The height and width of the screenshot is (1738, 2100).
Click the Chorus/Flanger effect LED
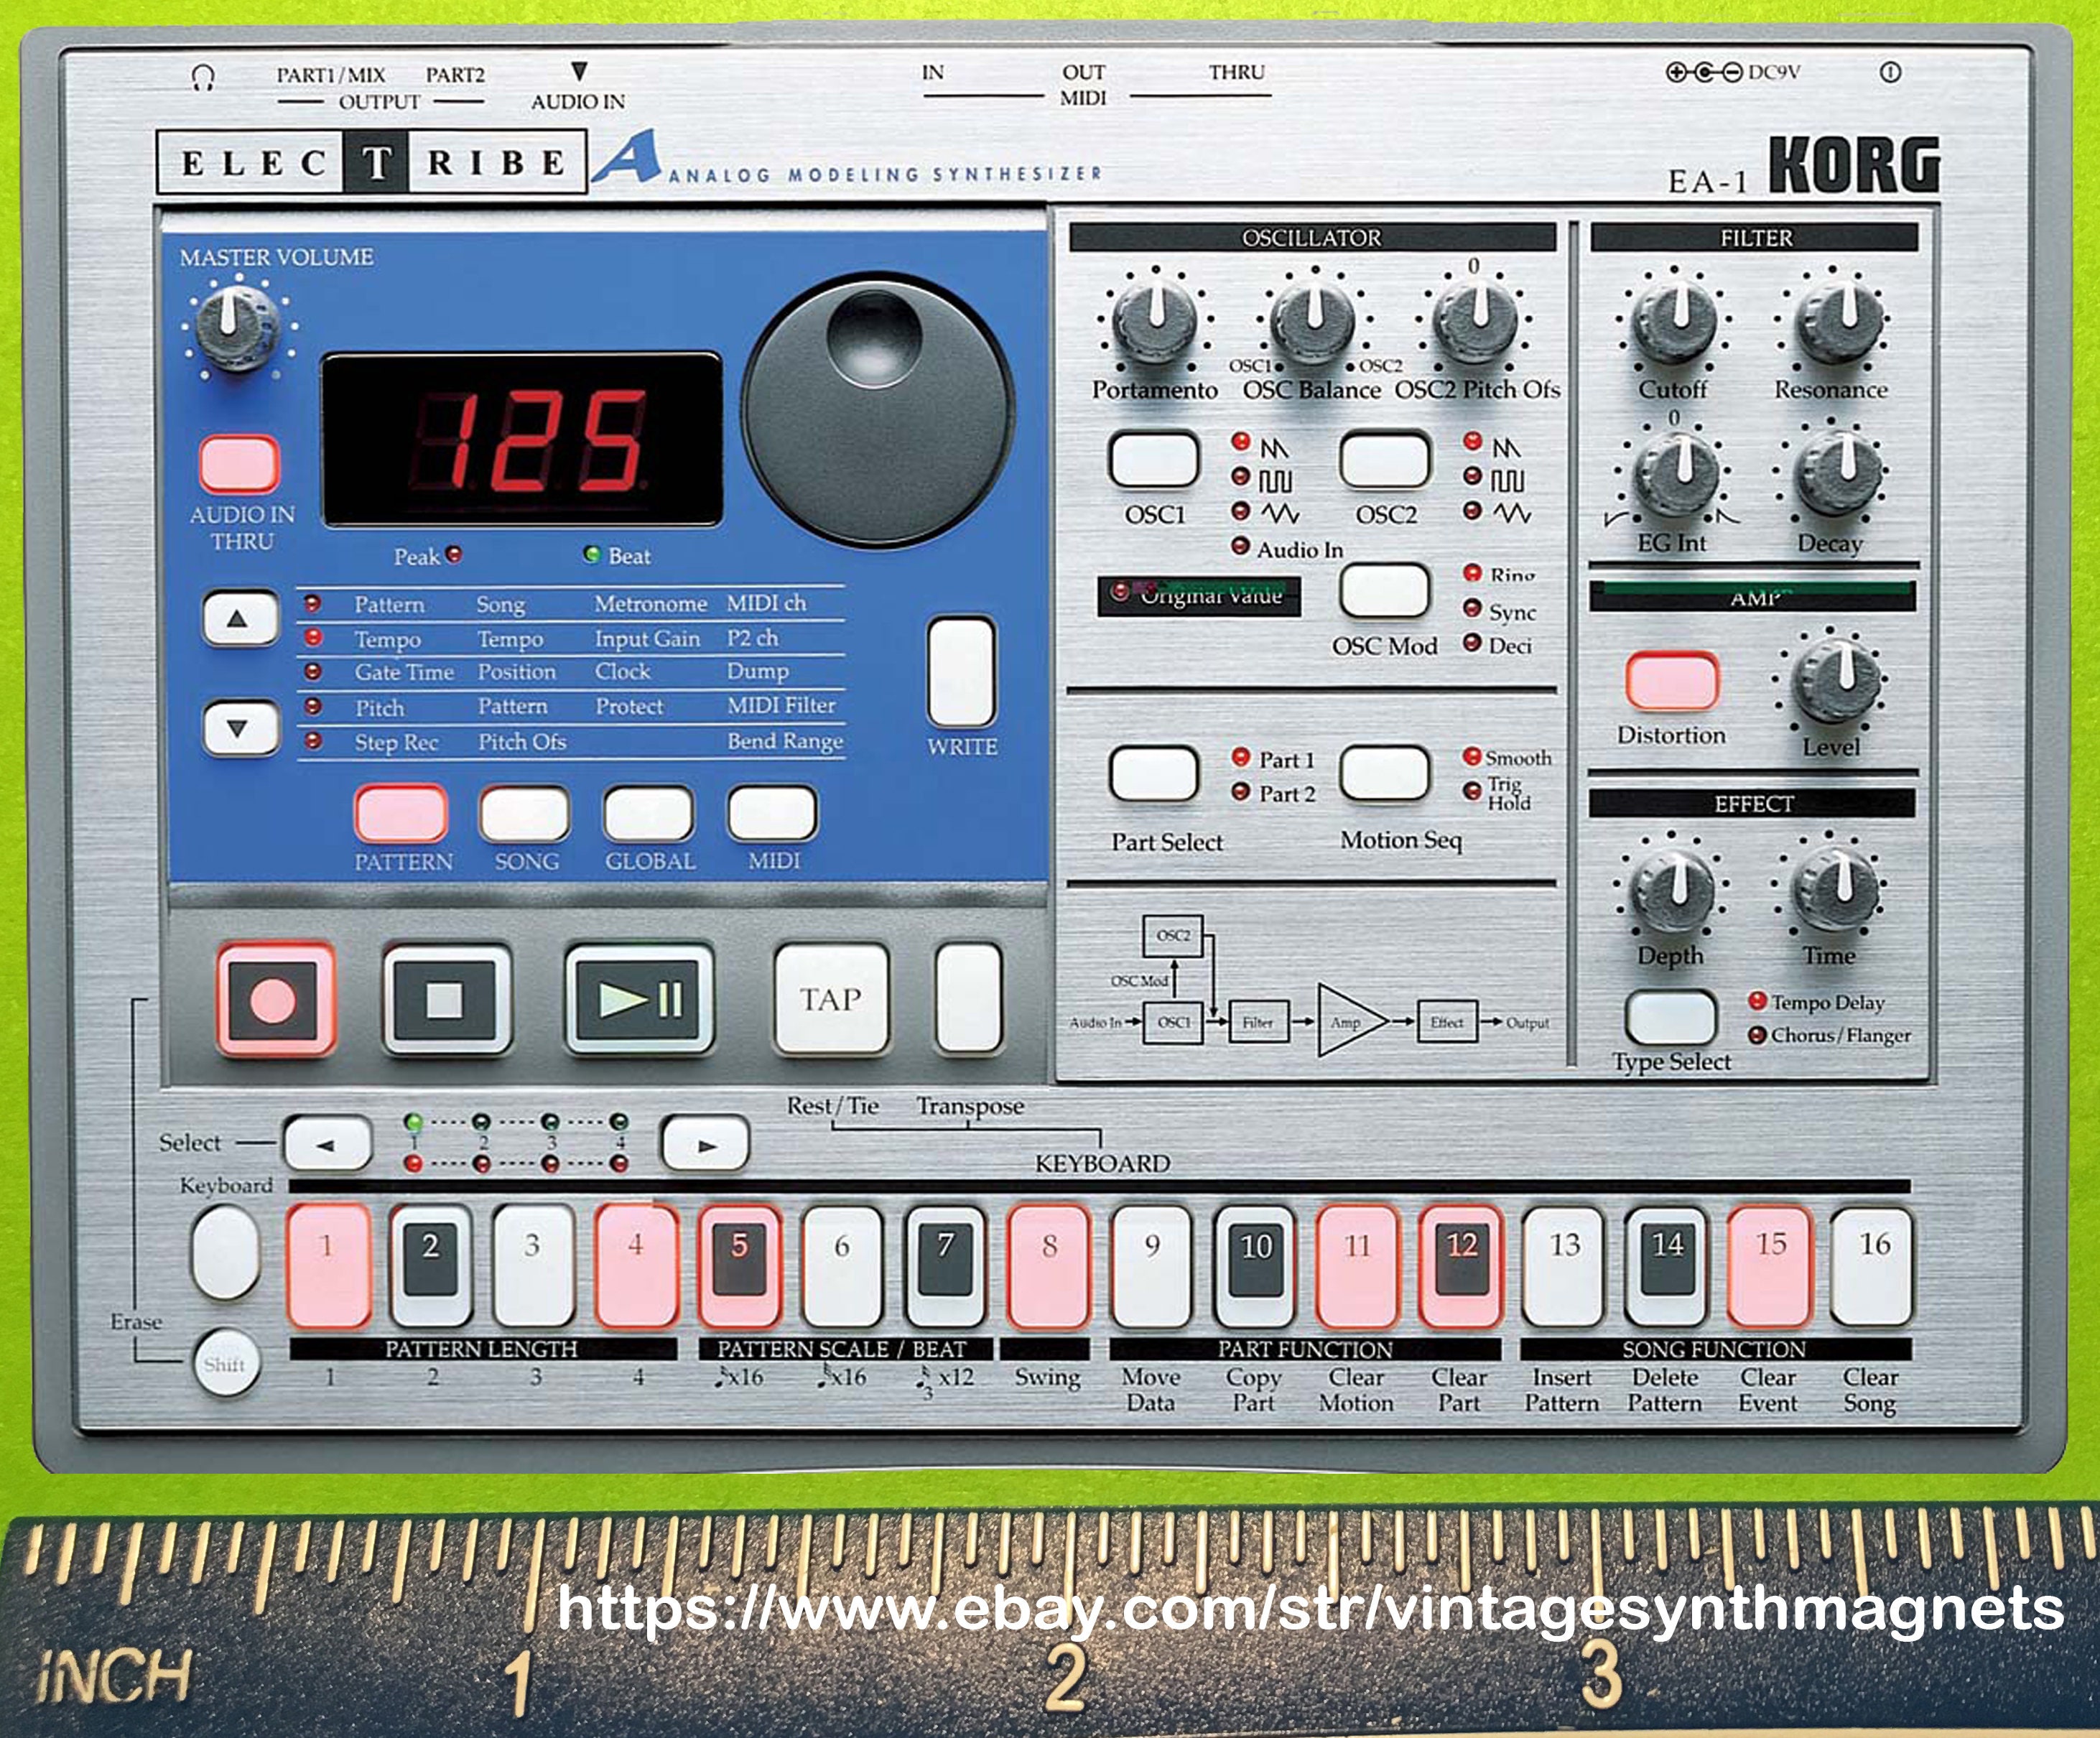[x=1757, y=1035]
